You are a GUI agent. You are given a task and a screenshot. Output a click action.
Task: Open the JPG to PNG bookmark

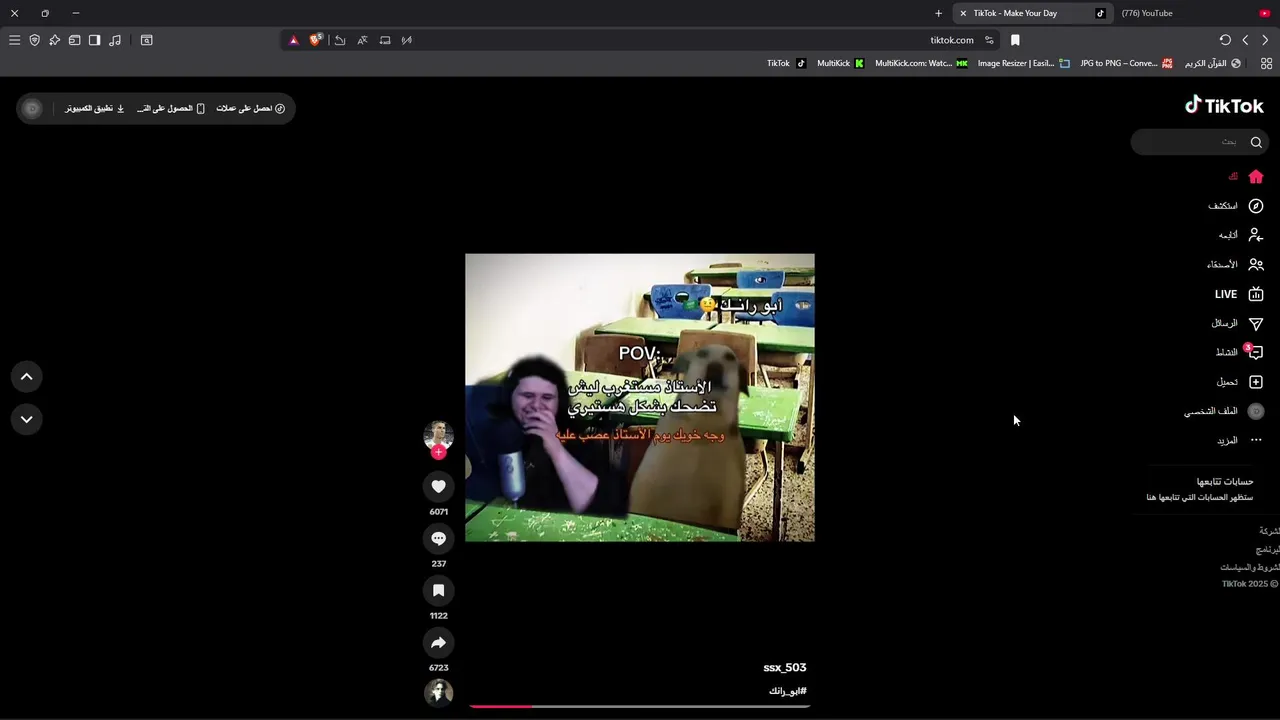[x=1126, y=63]
